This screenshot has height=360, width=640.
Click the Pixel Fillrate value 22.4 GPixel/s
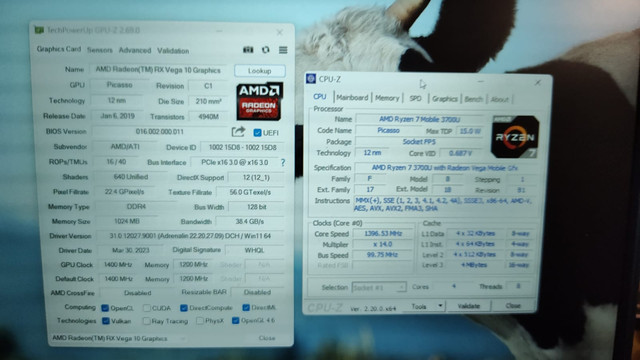124,191
